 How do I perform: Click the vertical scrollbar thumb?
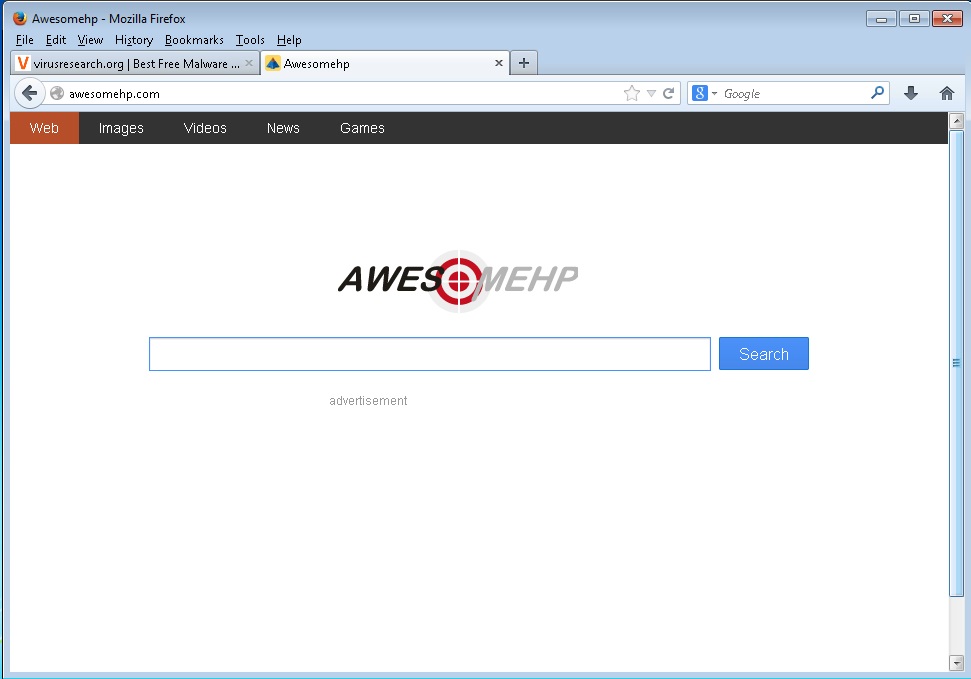click(x=956, y=363)
